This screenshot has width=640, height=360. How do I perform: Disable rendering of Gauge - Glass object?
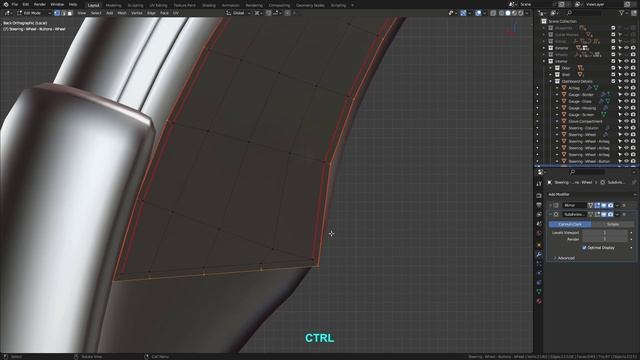pyautogui.click(x=633, y=101)
